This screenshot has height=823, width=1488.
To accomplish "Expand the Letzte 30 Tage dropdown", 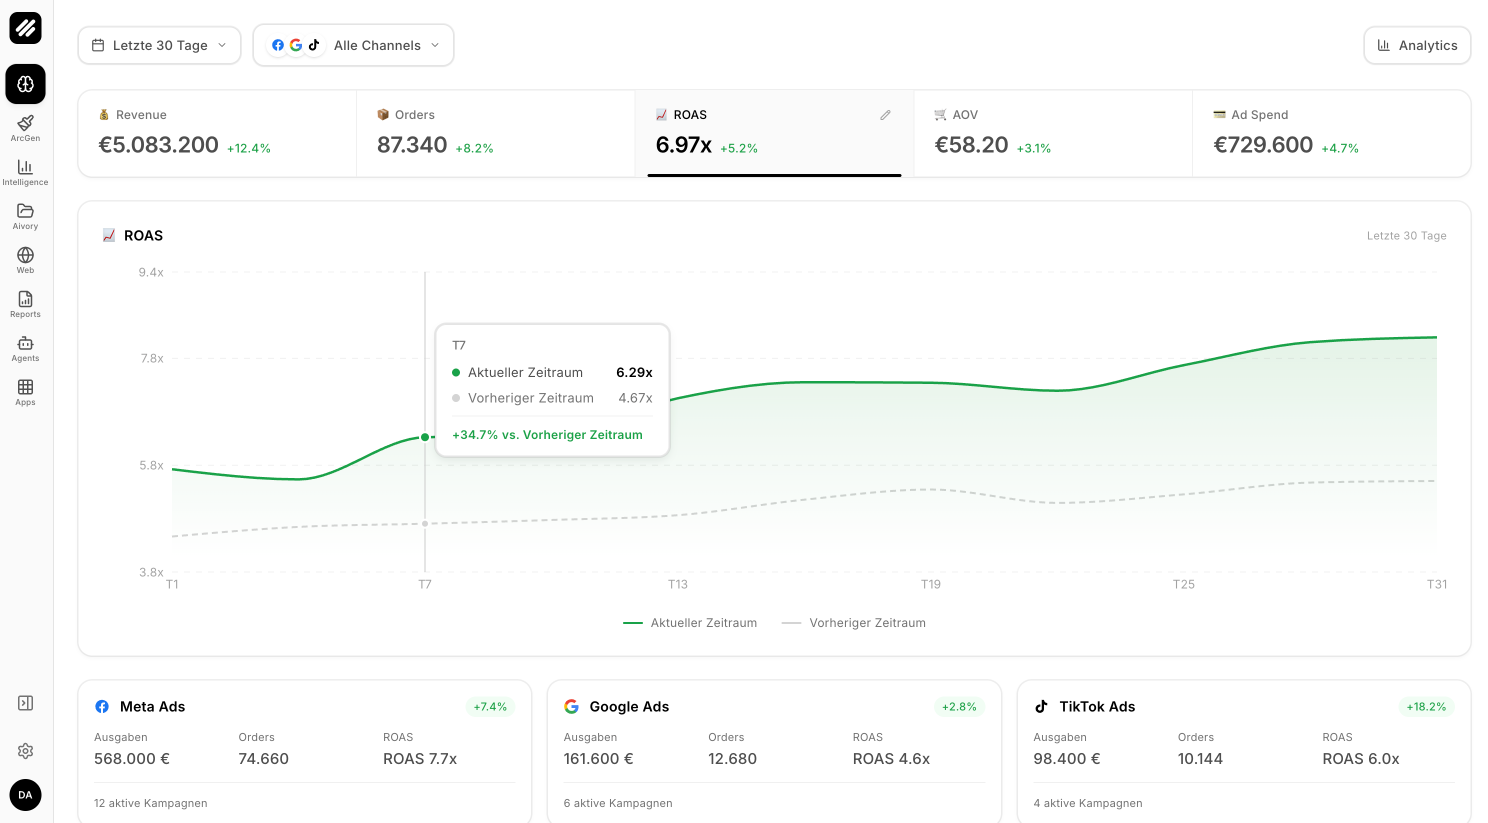I will [x=159, y=45].
